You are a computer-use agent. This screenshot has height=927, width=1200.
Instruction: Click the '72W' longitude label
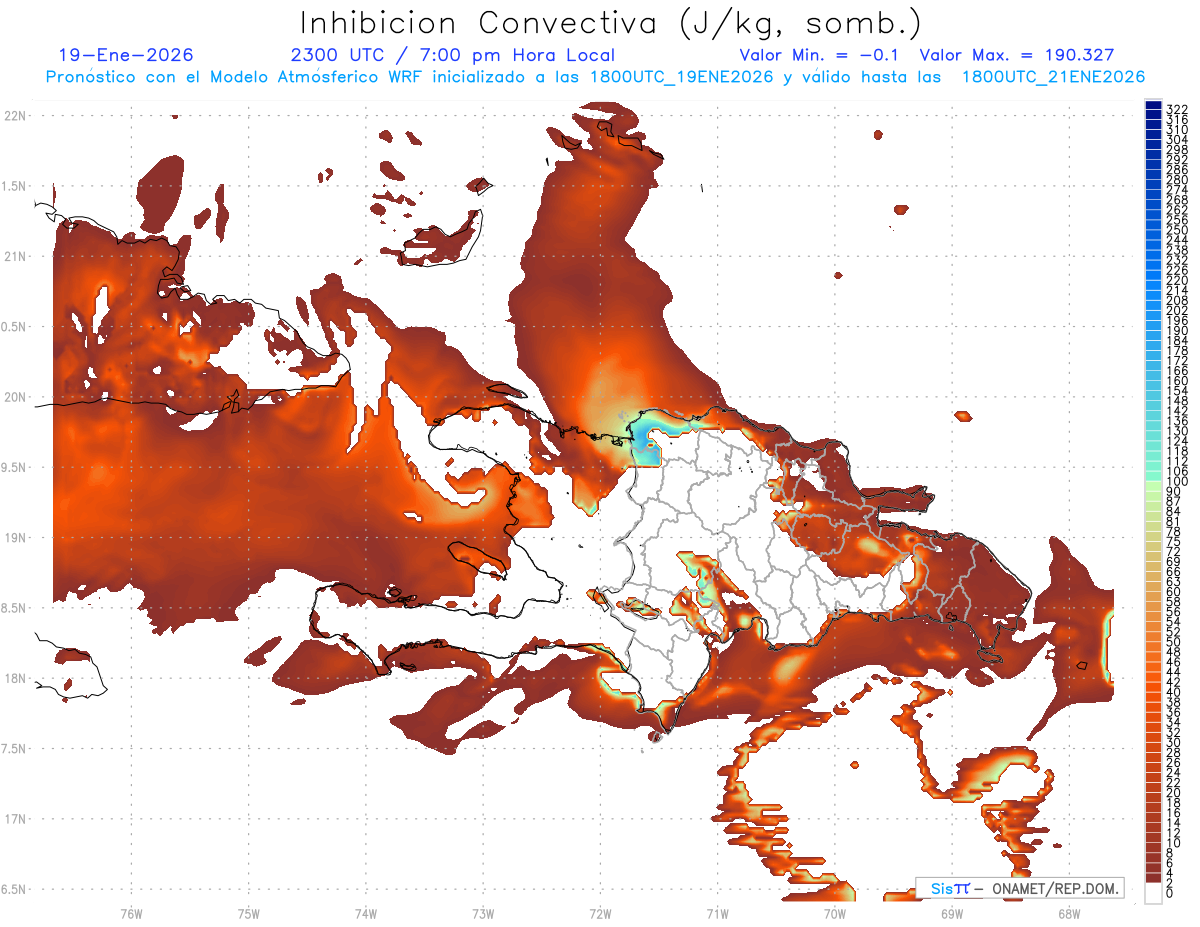[600, 913]
